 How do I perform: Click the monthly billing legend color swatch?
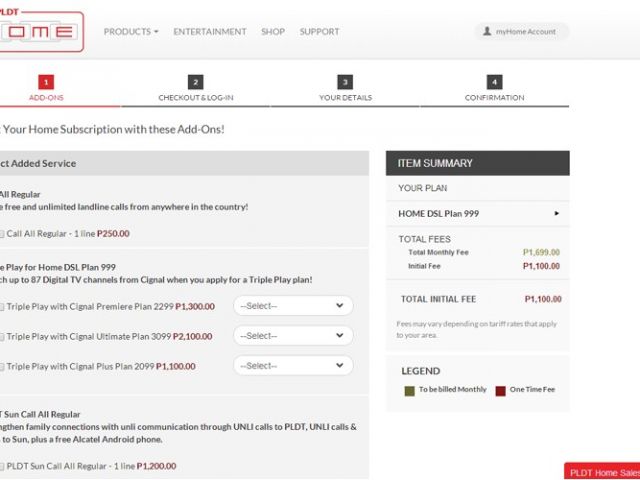[408, 389]
